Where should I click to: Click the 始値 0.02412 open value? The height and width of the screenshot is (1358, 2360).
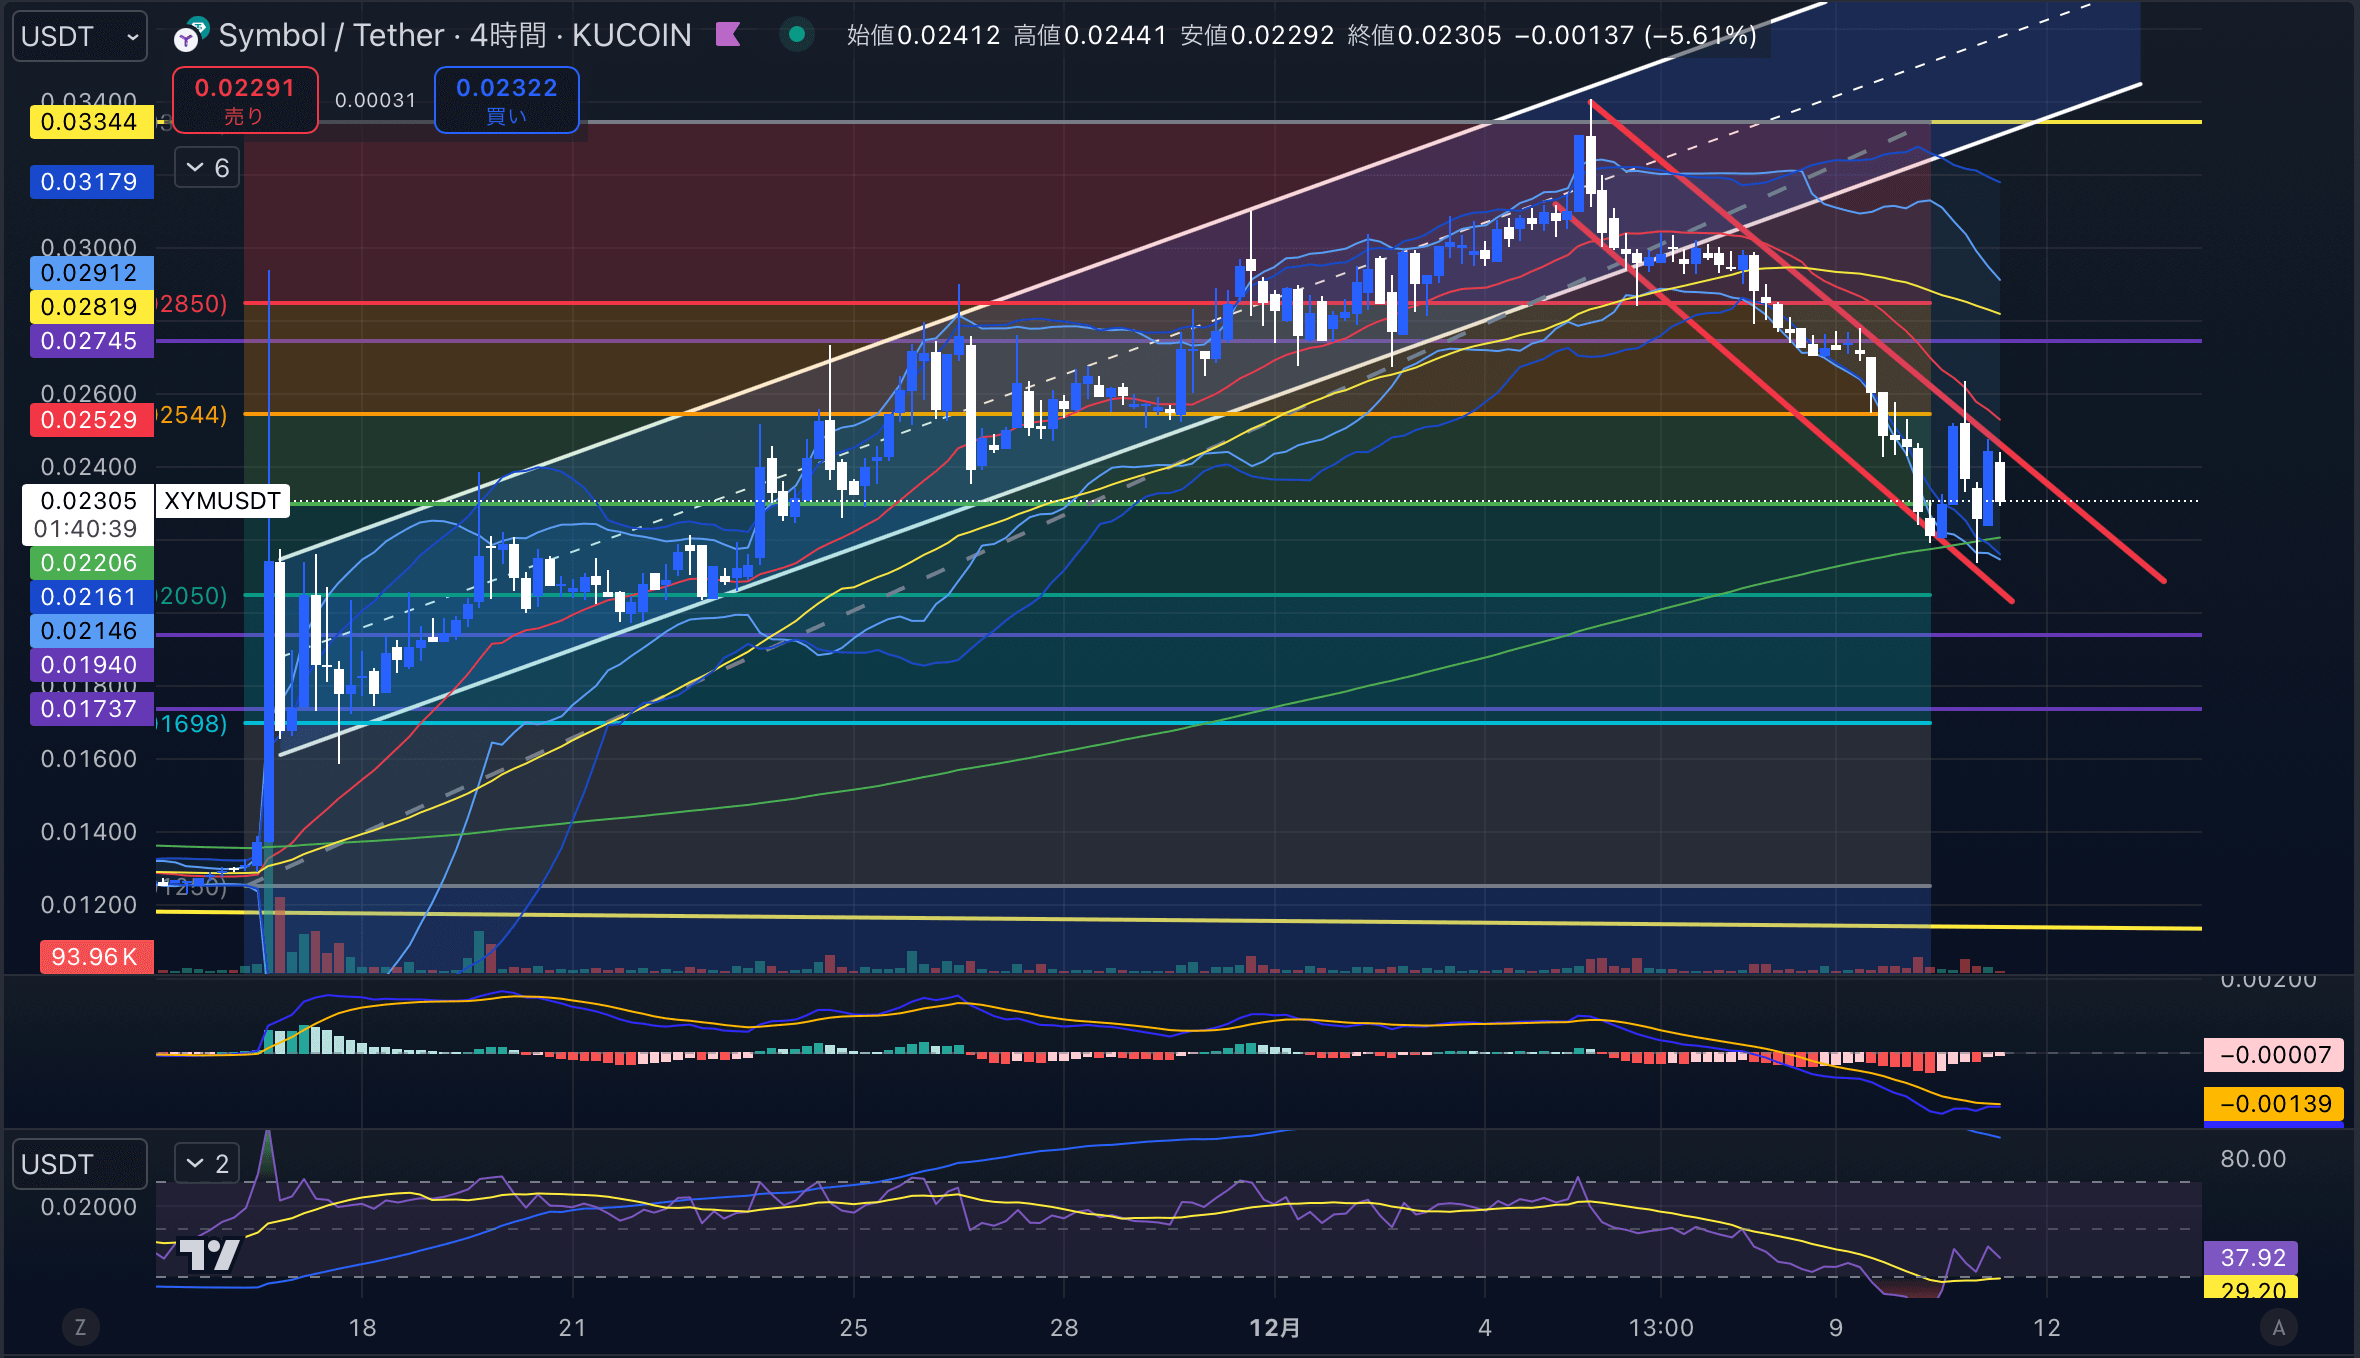coord(923,35)
